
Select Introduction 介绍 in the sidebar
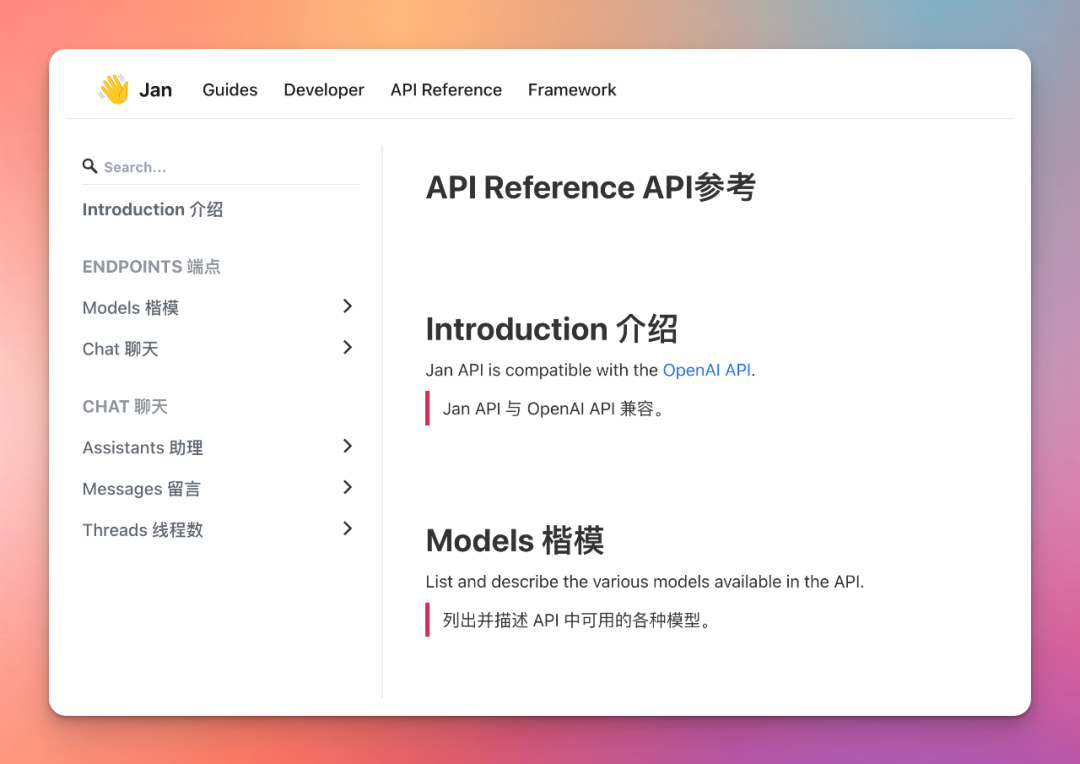click(x=152, y=209)
